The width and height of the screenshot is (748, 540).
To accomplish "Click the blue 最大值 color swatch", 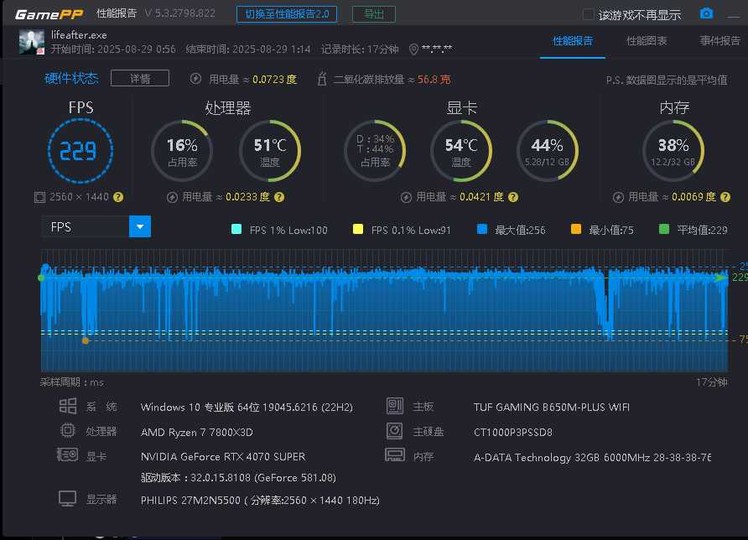I will click(x=481, y=229).
